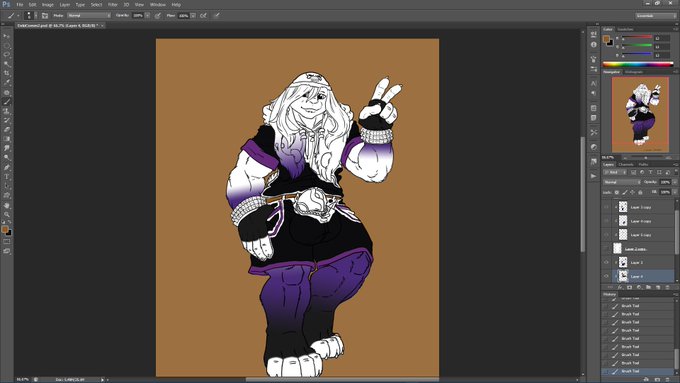Open the Image menu
Image resolution: width=680 pixels, height=383 pixels.
[x=48, y=5]
